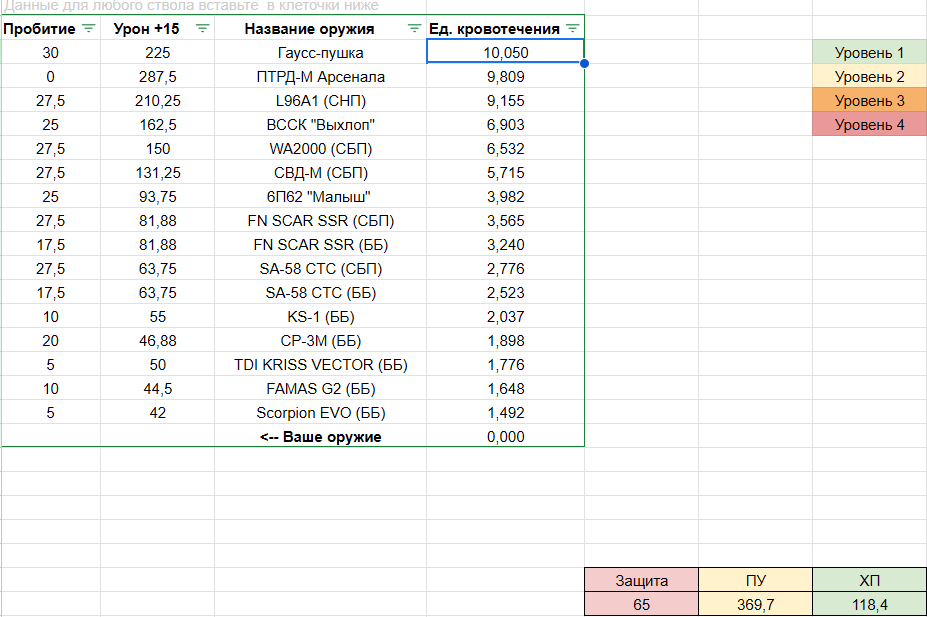Select bleeding value 6,532 cell
The width and height of the screenshot is (927, 617).
(505, 148)
